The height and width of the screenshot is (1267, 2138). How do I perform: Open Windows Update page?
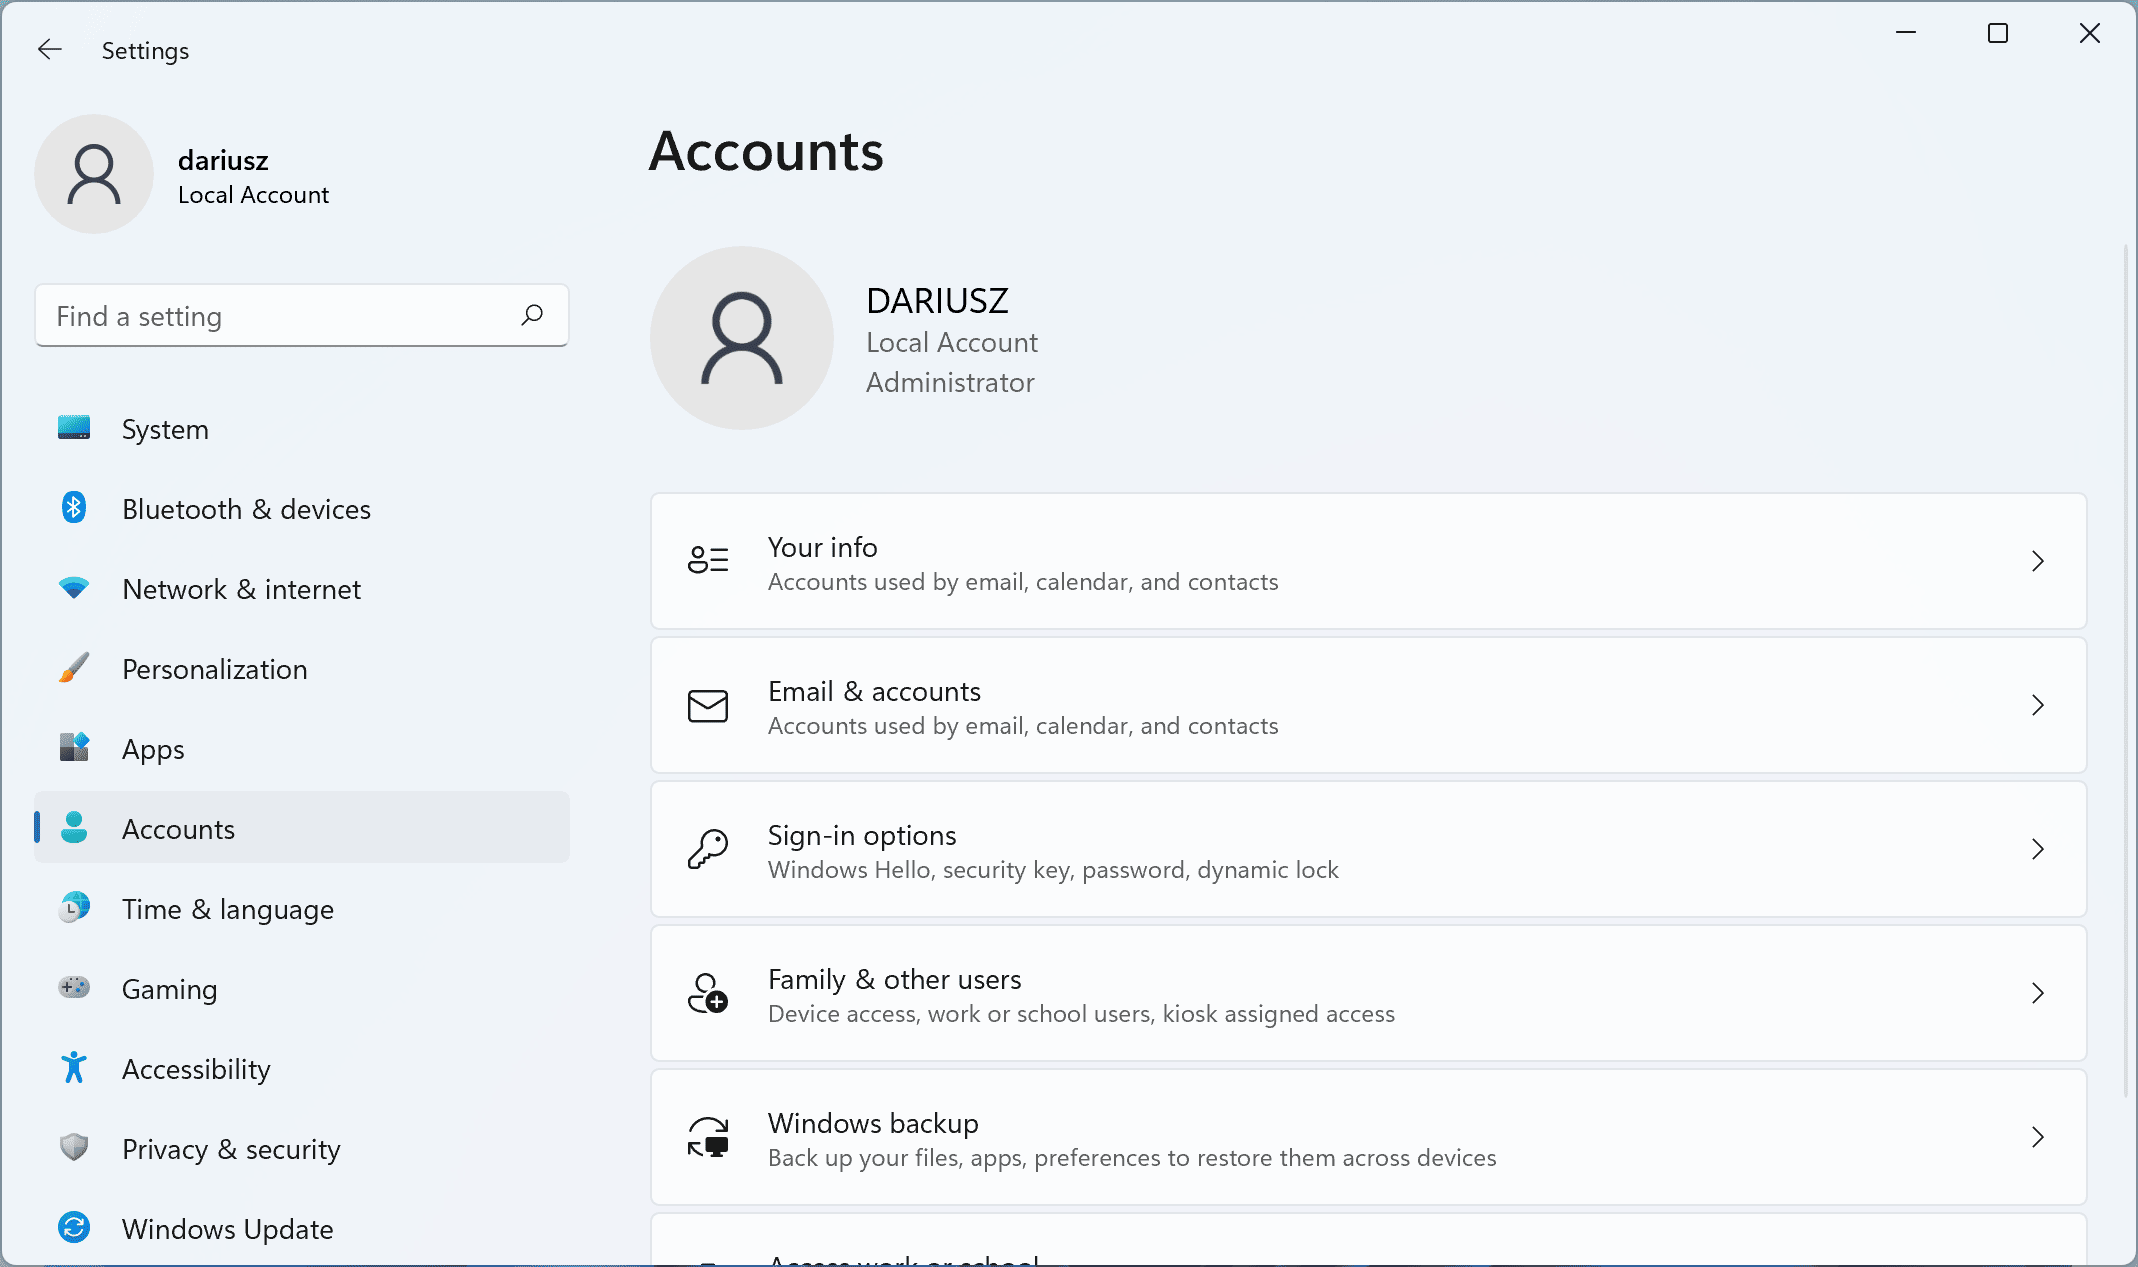[302, 1228]
